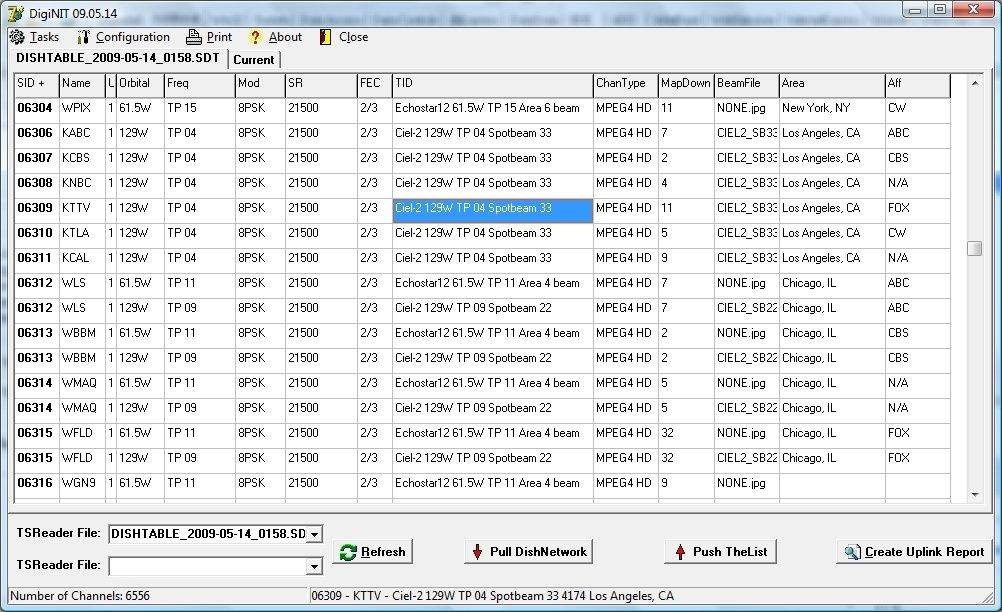Sort by the MapDown column header
The width and height of the screenshot is (1002, 612).
[x=686, y=85]
